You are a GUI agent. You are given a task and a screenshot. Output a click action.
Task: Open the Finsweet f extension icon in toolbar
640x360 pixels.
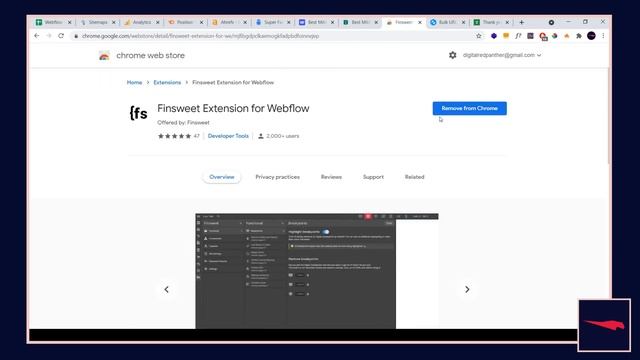pyautogui.click(x=518, y=36)
